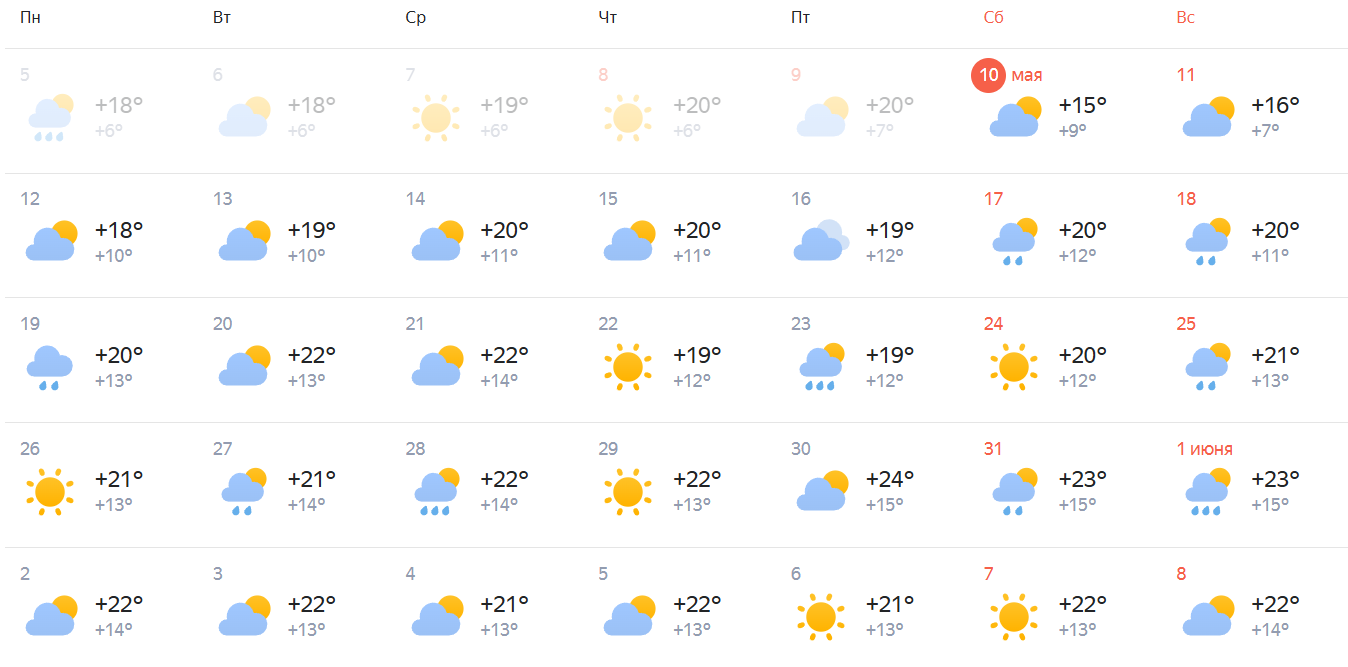Select the highlighted date 10 мая

click(x=988, y=75)
